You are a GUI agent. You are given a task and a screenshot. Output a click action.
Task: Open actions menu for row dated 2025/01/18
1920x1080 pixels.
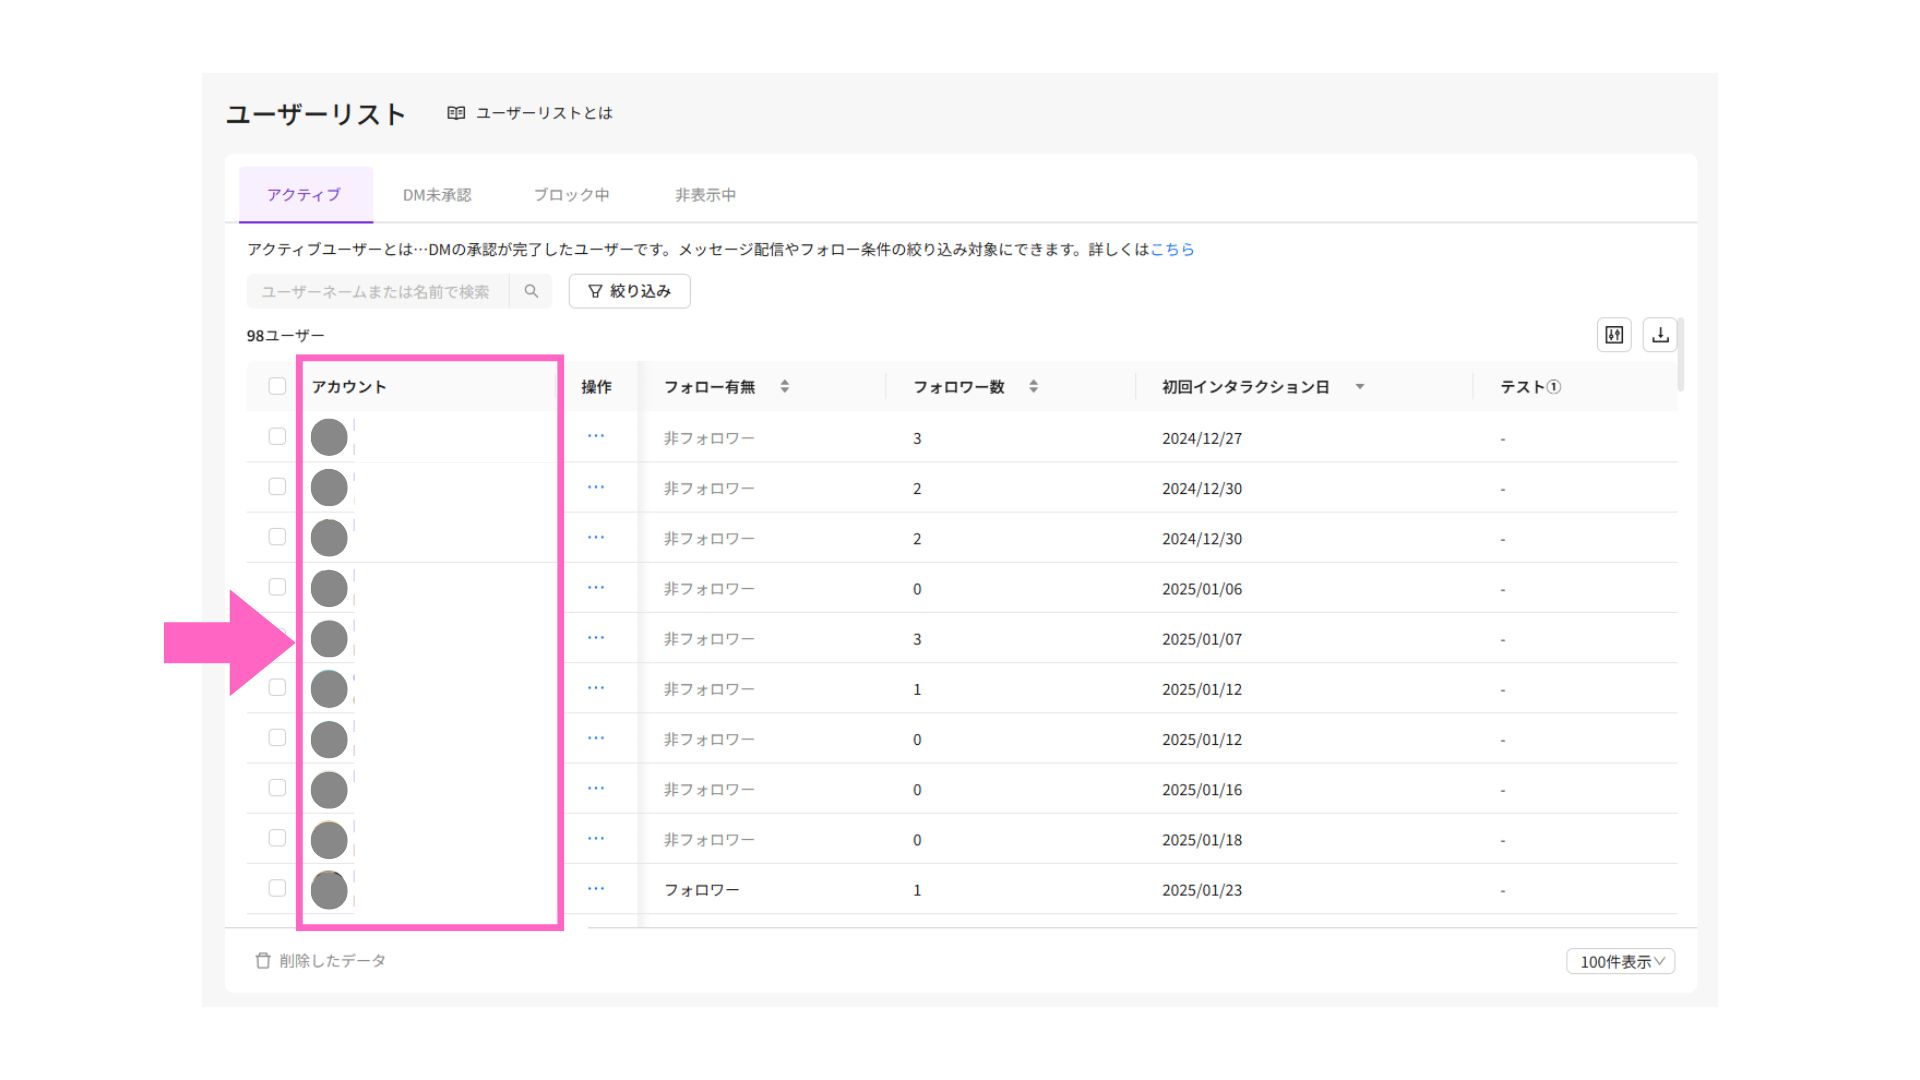point(596,838)
